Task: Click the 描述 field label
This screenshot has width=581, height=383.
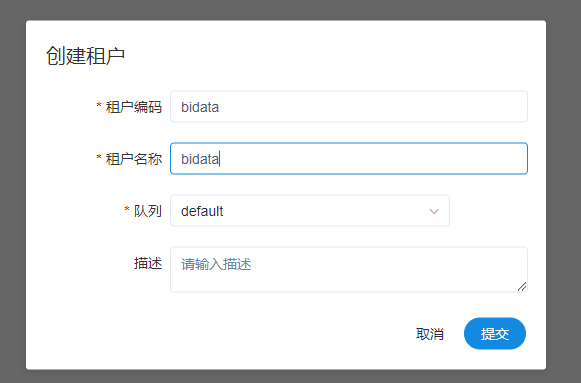Action: pyautogui.click(x=148, y=263)
